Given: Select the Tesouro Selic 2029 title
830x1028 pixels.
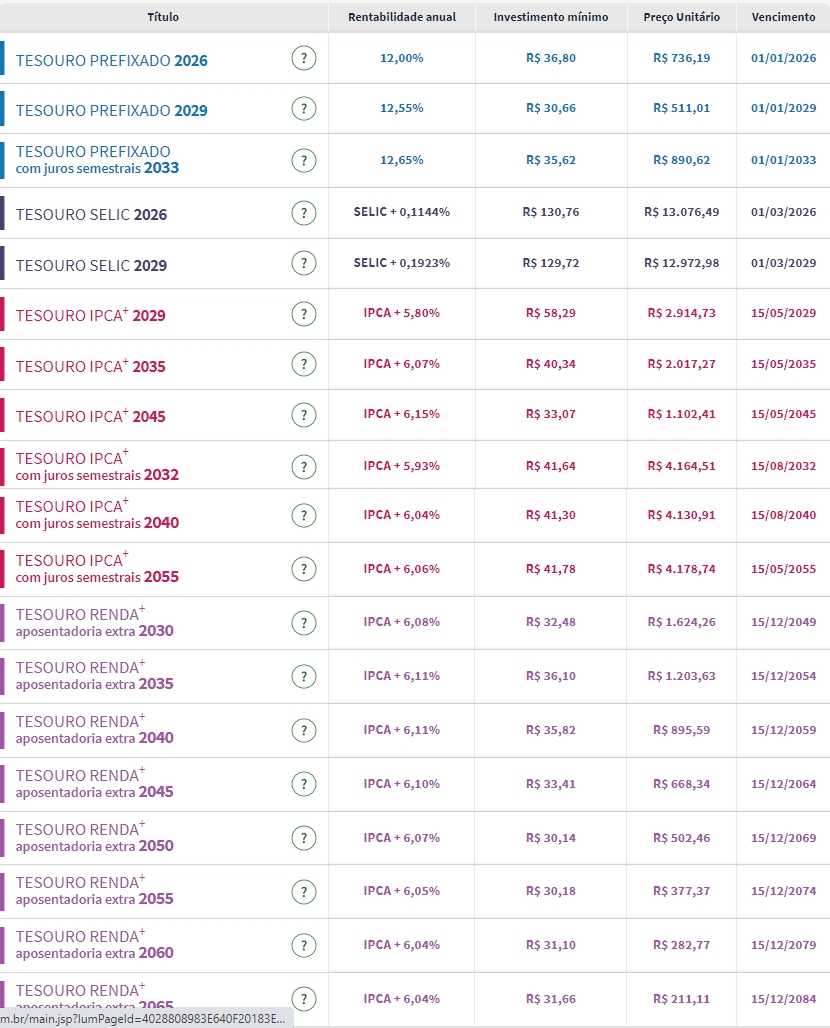Looking at the screenshot, I should tap(91, 265).
